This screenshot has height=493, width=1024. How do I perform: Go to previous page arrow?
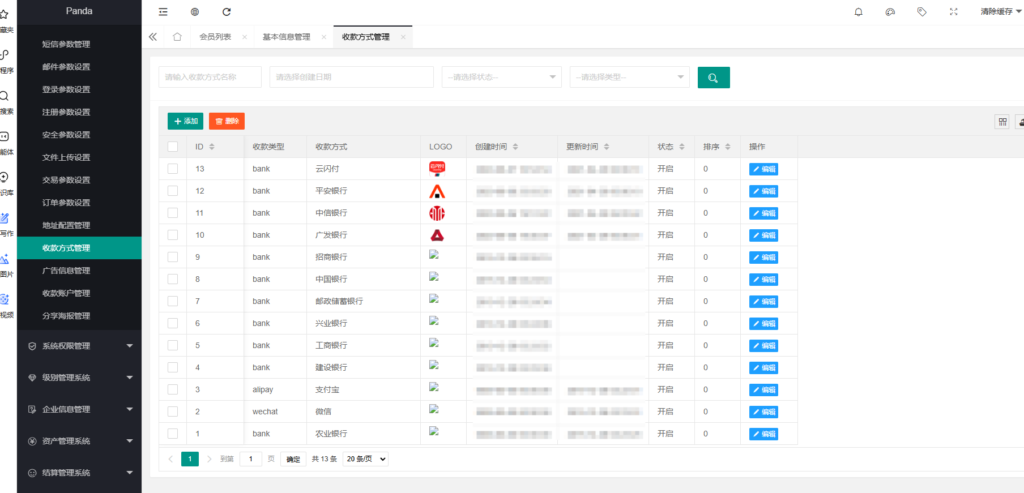click(x=170, y=459)
